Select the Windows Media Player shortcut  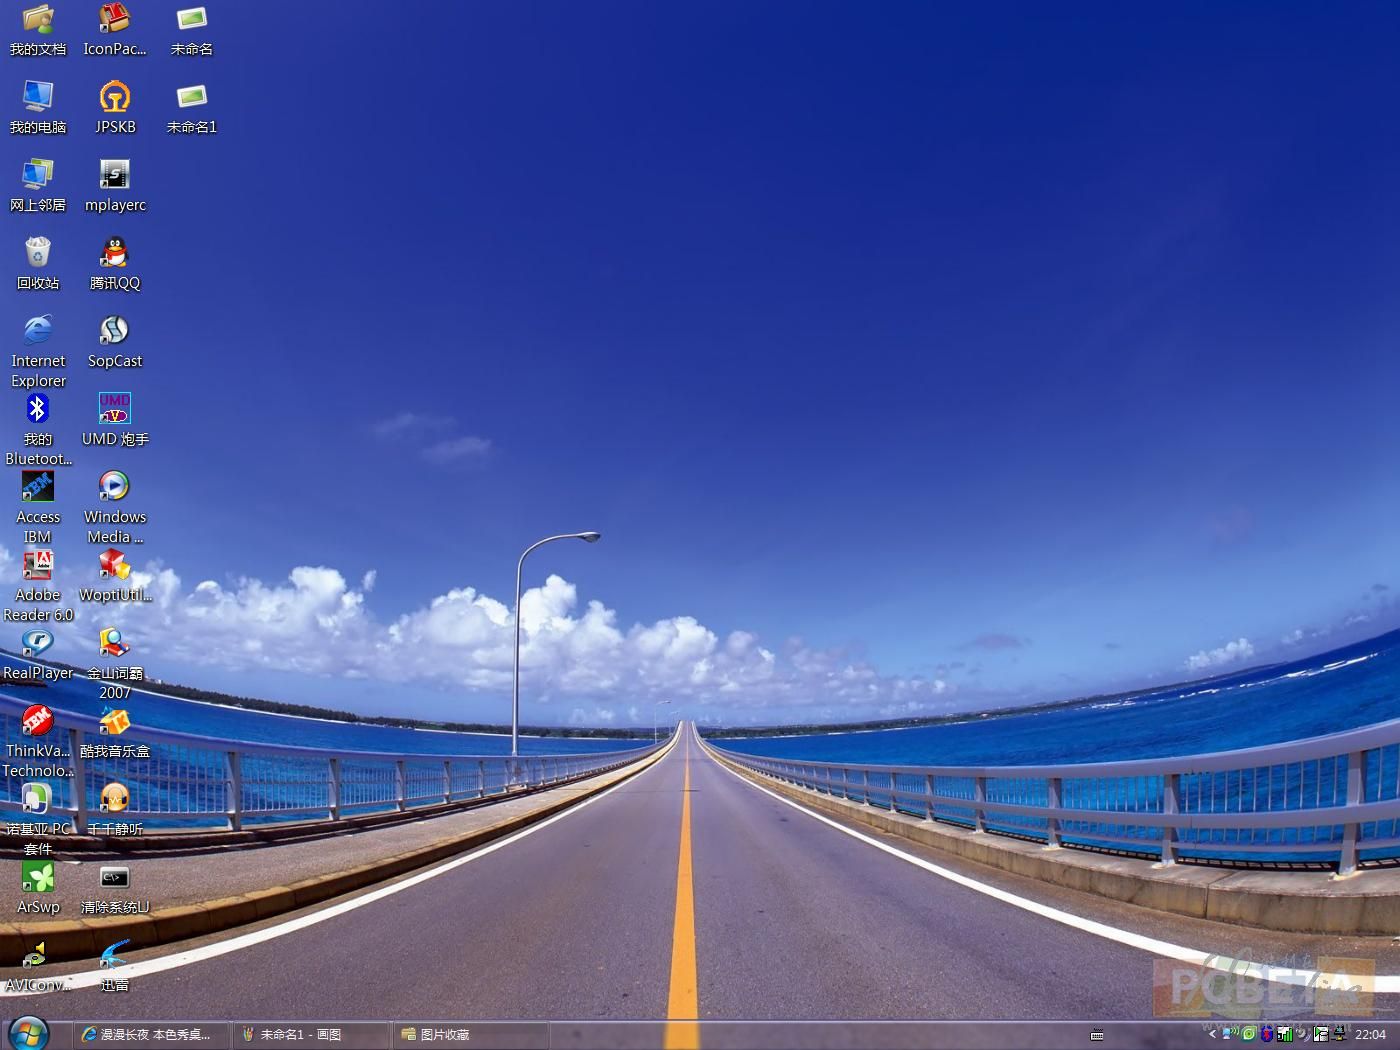point(115,487)
